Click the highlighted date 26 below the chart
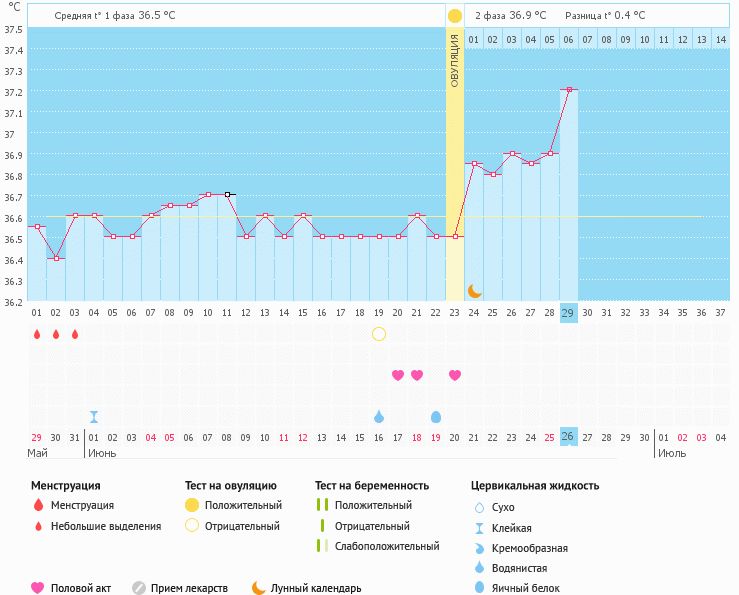739x595 pixels. [x=569, y=437]
